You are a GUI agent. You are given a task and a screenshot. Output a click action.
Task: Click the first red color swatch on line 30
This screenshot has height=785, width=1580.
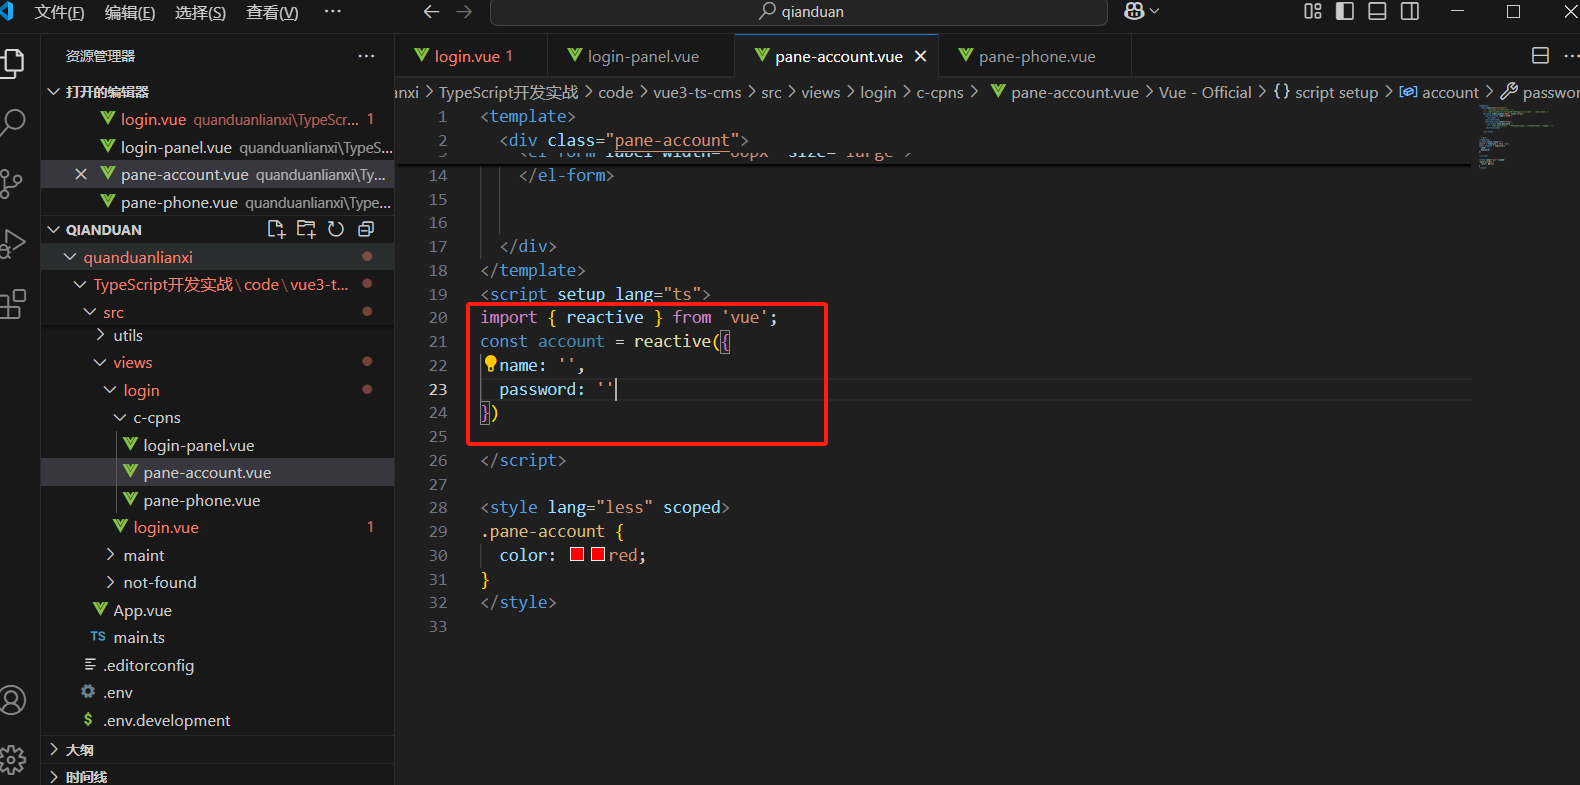click(577, 554)
